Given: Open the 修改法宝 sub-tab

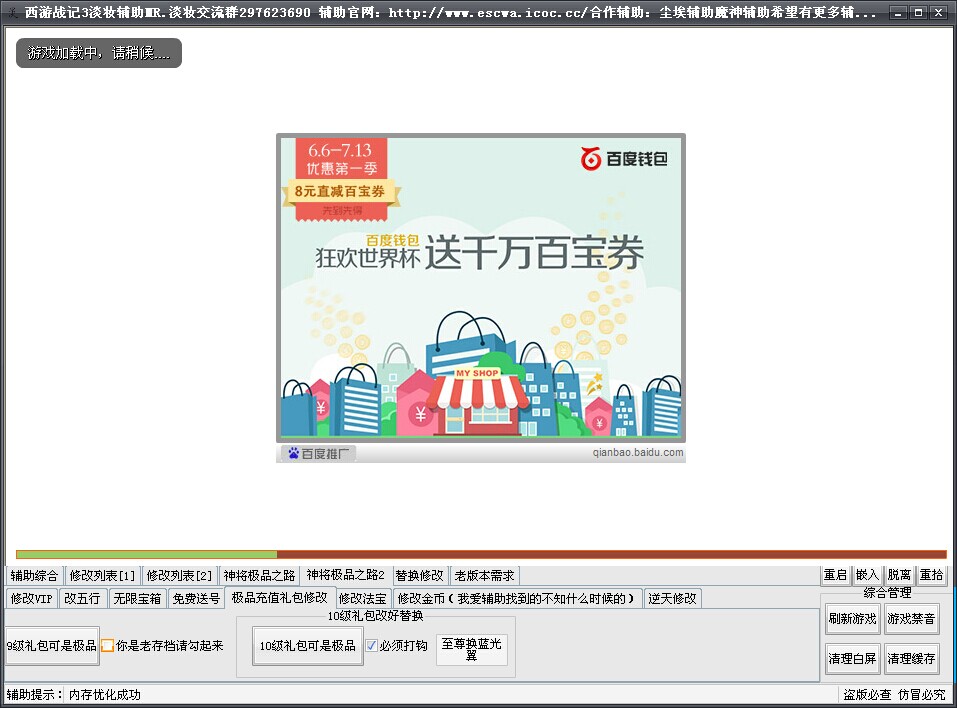Looking at the screenshot, I should pos(363,598).
